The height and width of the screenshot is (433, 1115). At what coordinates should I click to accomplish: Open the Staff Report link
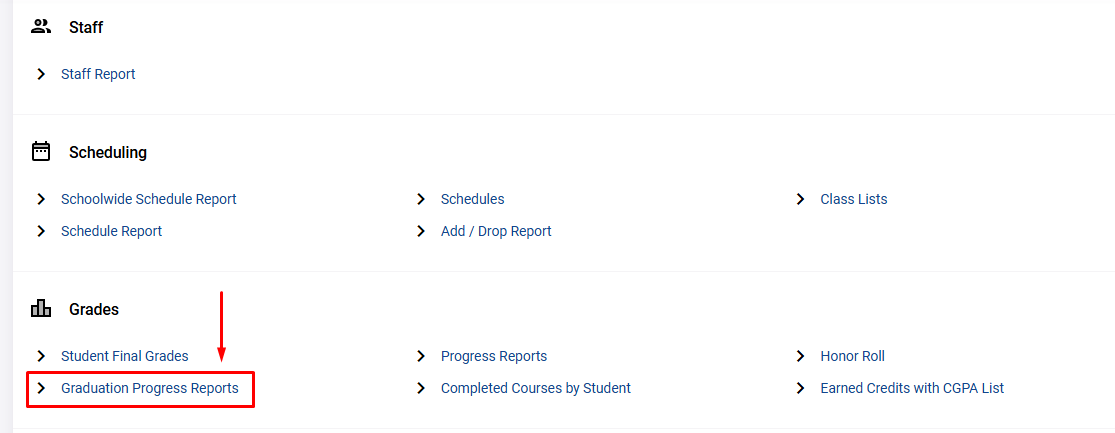coord(98,74)
